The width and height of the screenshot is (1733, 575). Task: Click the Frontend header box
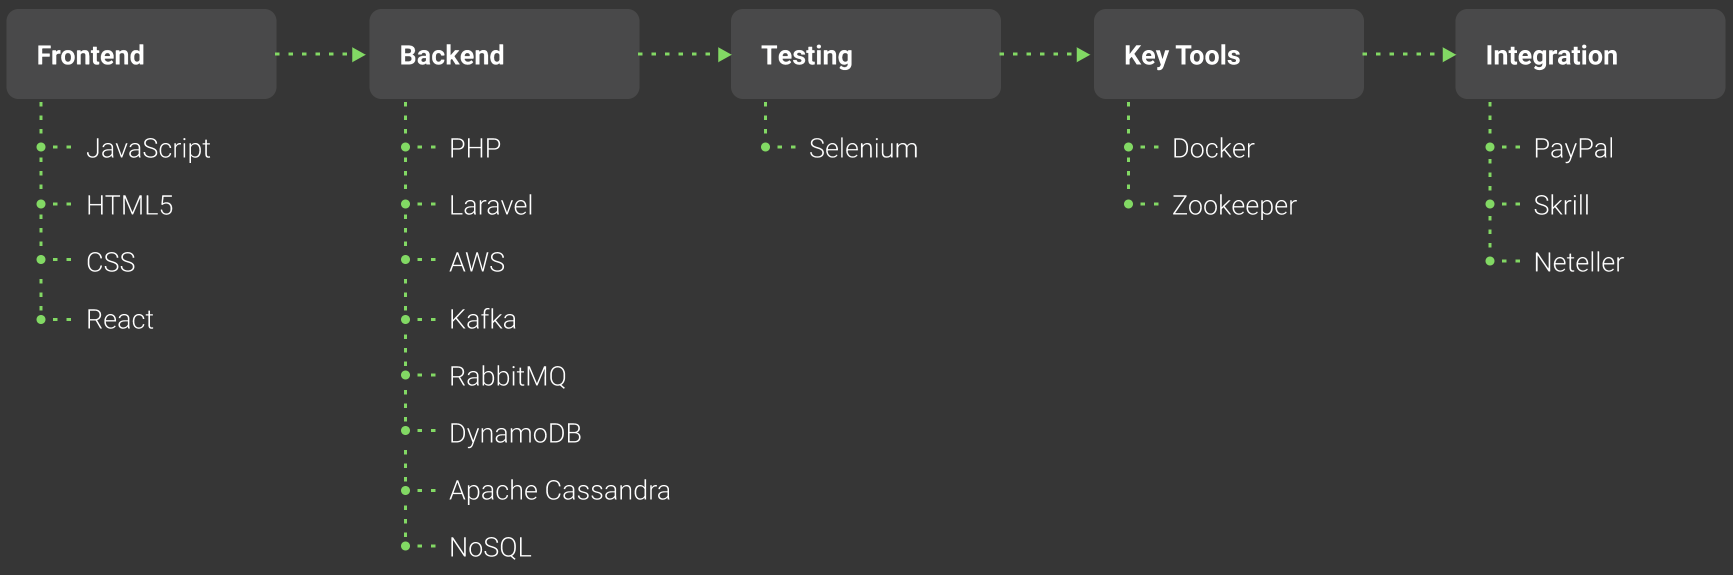141,54
